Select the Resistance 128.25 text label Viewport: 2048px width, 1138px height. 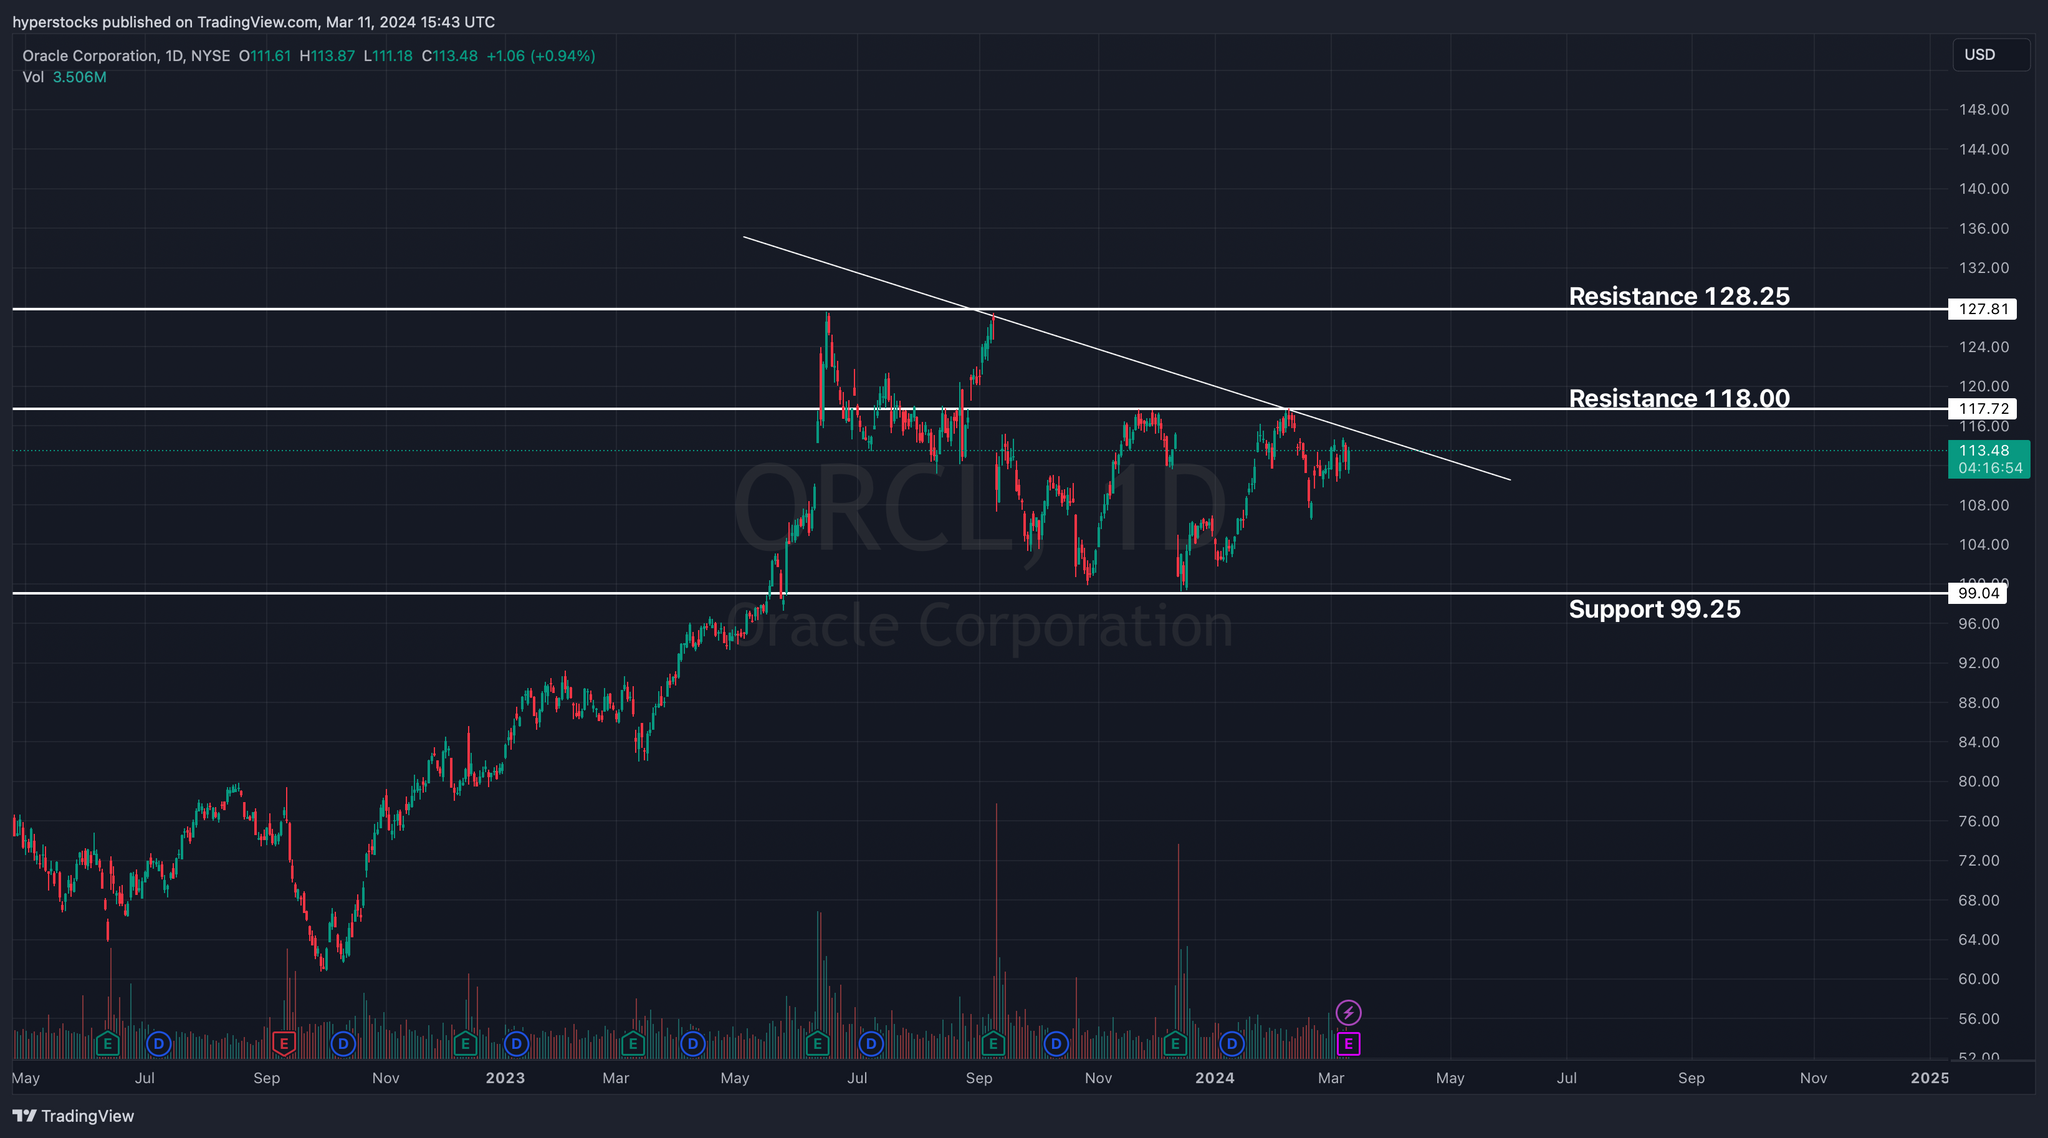click(x=1679, y=296)
